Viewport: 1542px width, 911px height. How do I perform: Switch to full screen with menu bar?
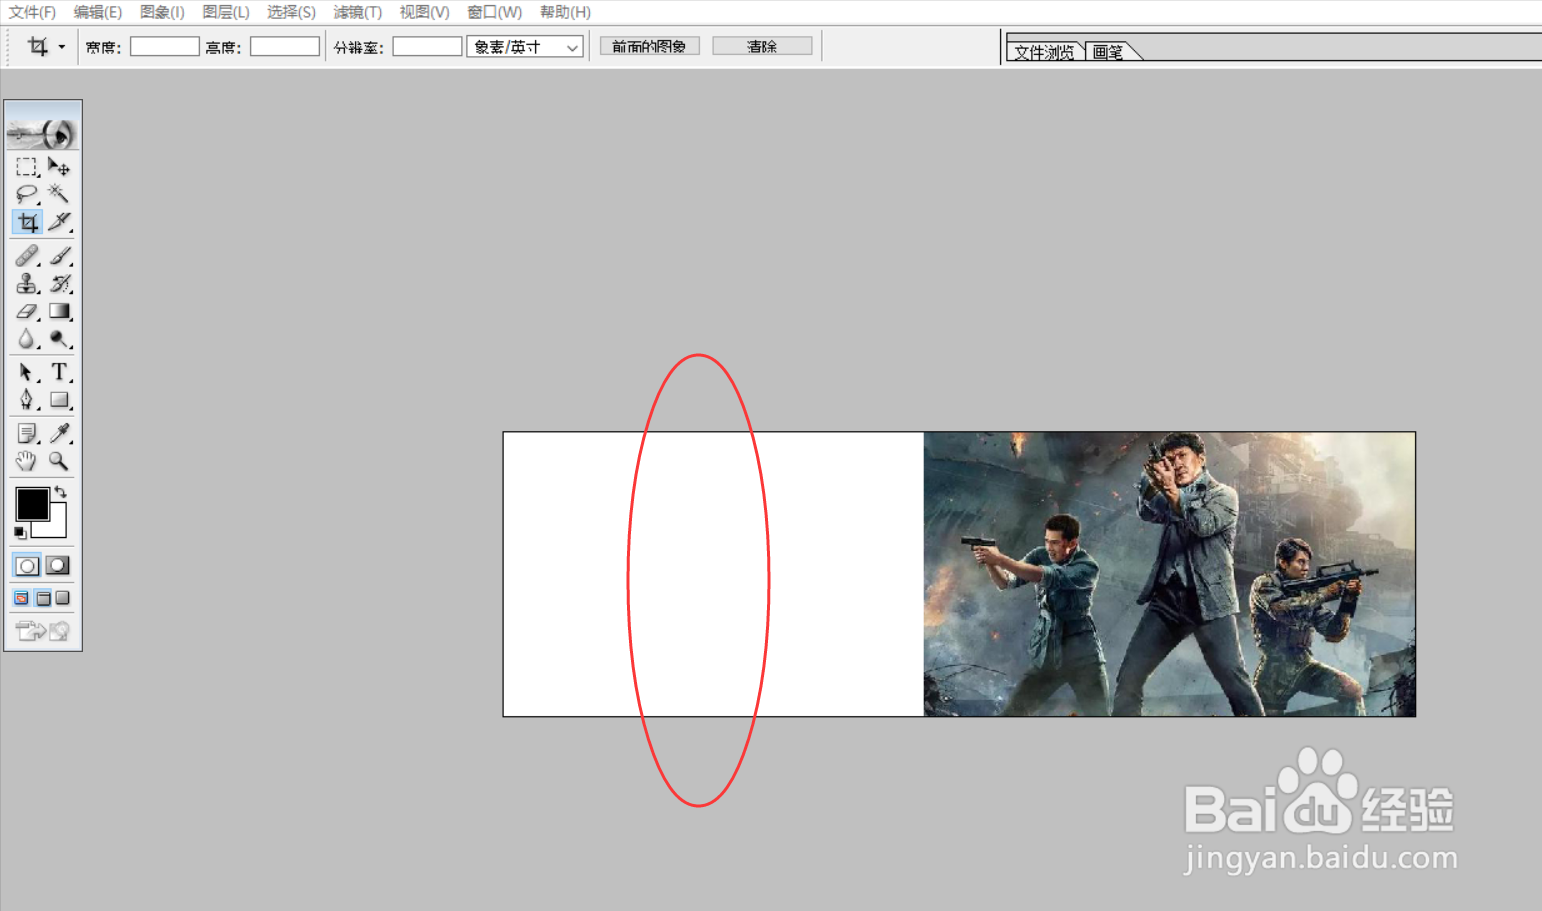coord(43,598)
